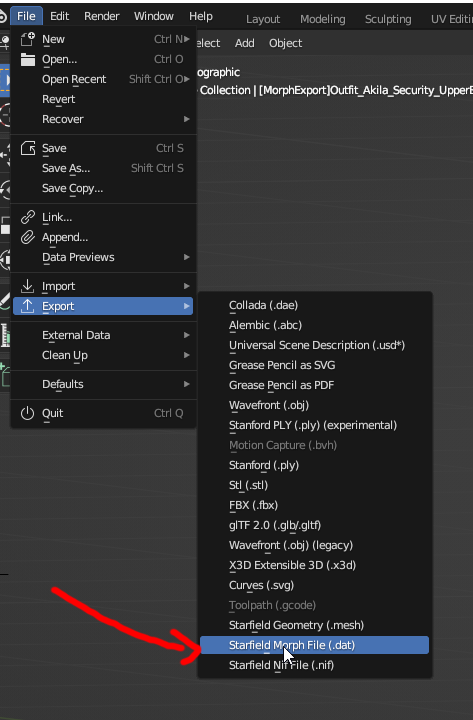Export as FBX (.fbx)

(314, 505)
